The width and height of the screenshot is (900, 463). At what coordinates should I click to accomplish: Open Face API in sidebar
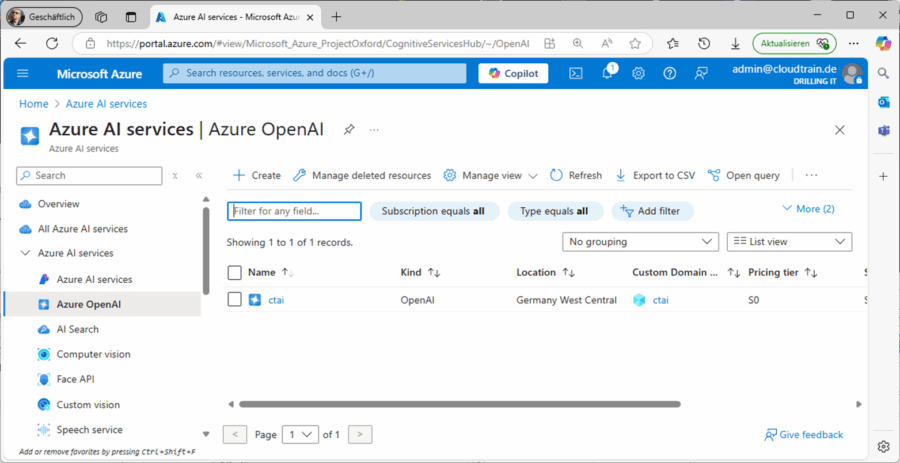click(75, 379)
